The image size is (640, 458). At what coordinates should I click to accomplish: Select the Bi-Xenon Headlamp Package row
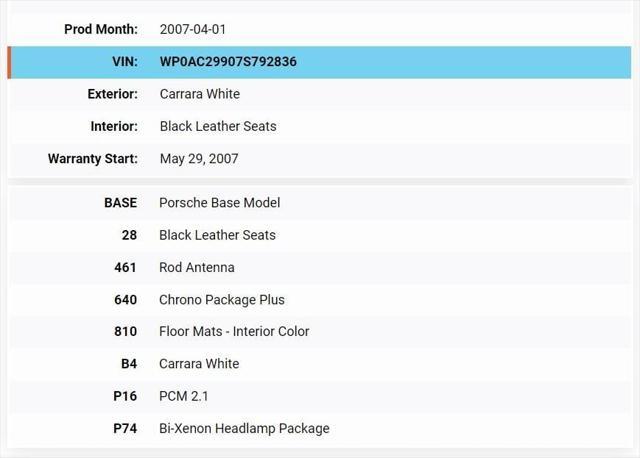[x=320, y=429]
